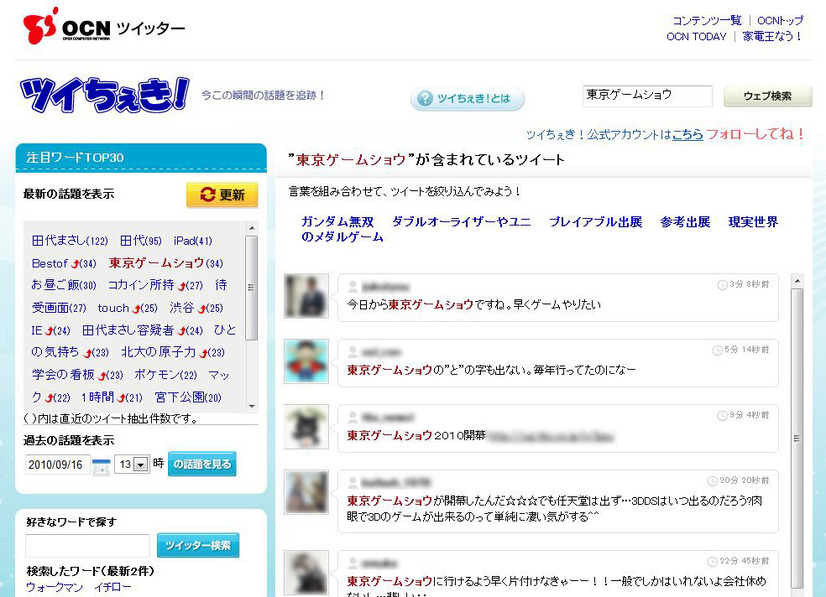Screen dimensions: 826x597
Task: Select trending word 東京ゲームショウ(34)
Action: 166,263
